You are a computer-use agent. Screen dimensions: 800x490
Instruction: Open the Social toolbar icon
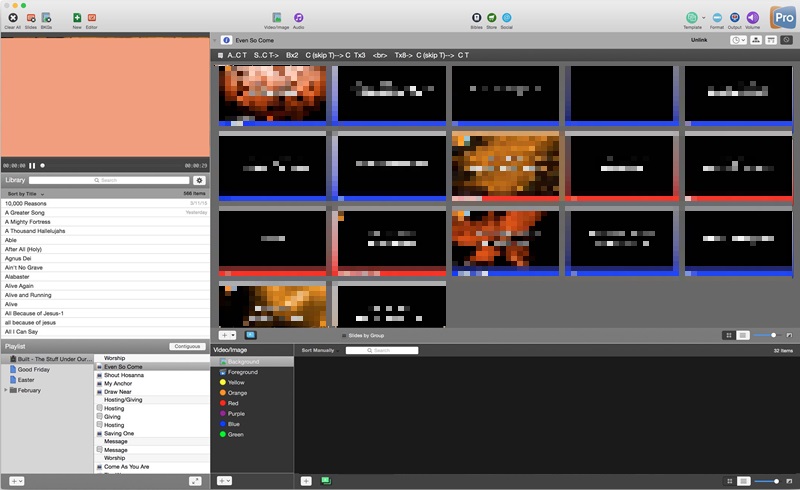coord(507,18)
